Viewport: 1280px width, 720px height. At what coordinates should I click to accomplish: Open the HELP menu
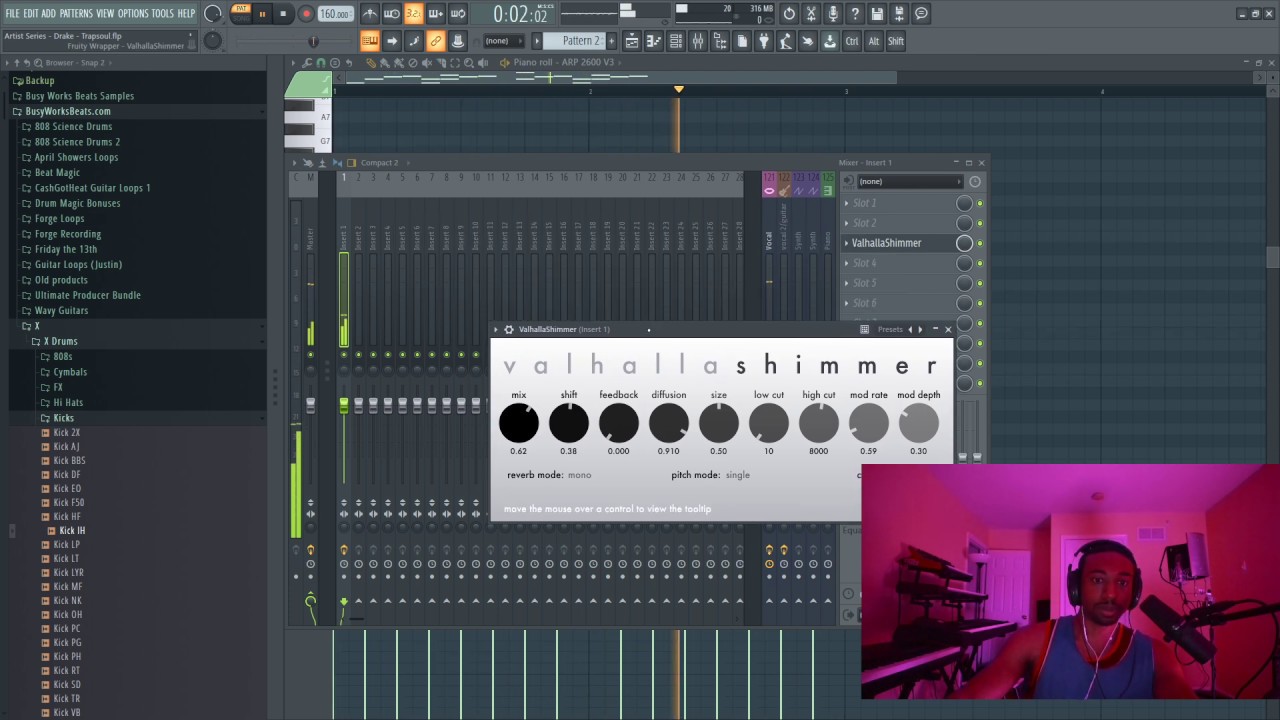(186, 13)
